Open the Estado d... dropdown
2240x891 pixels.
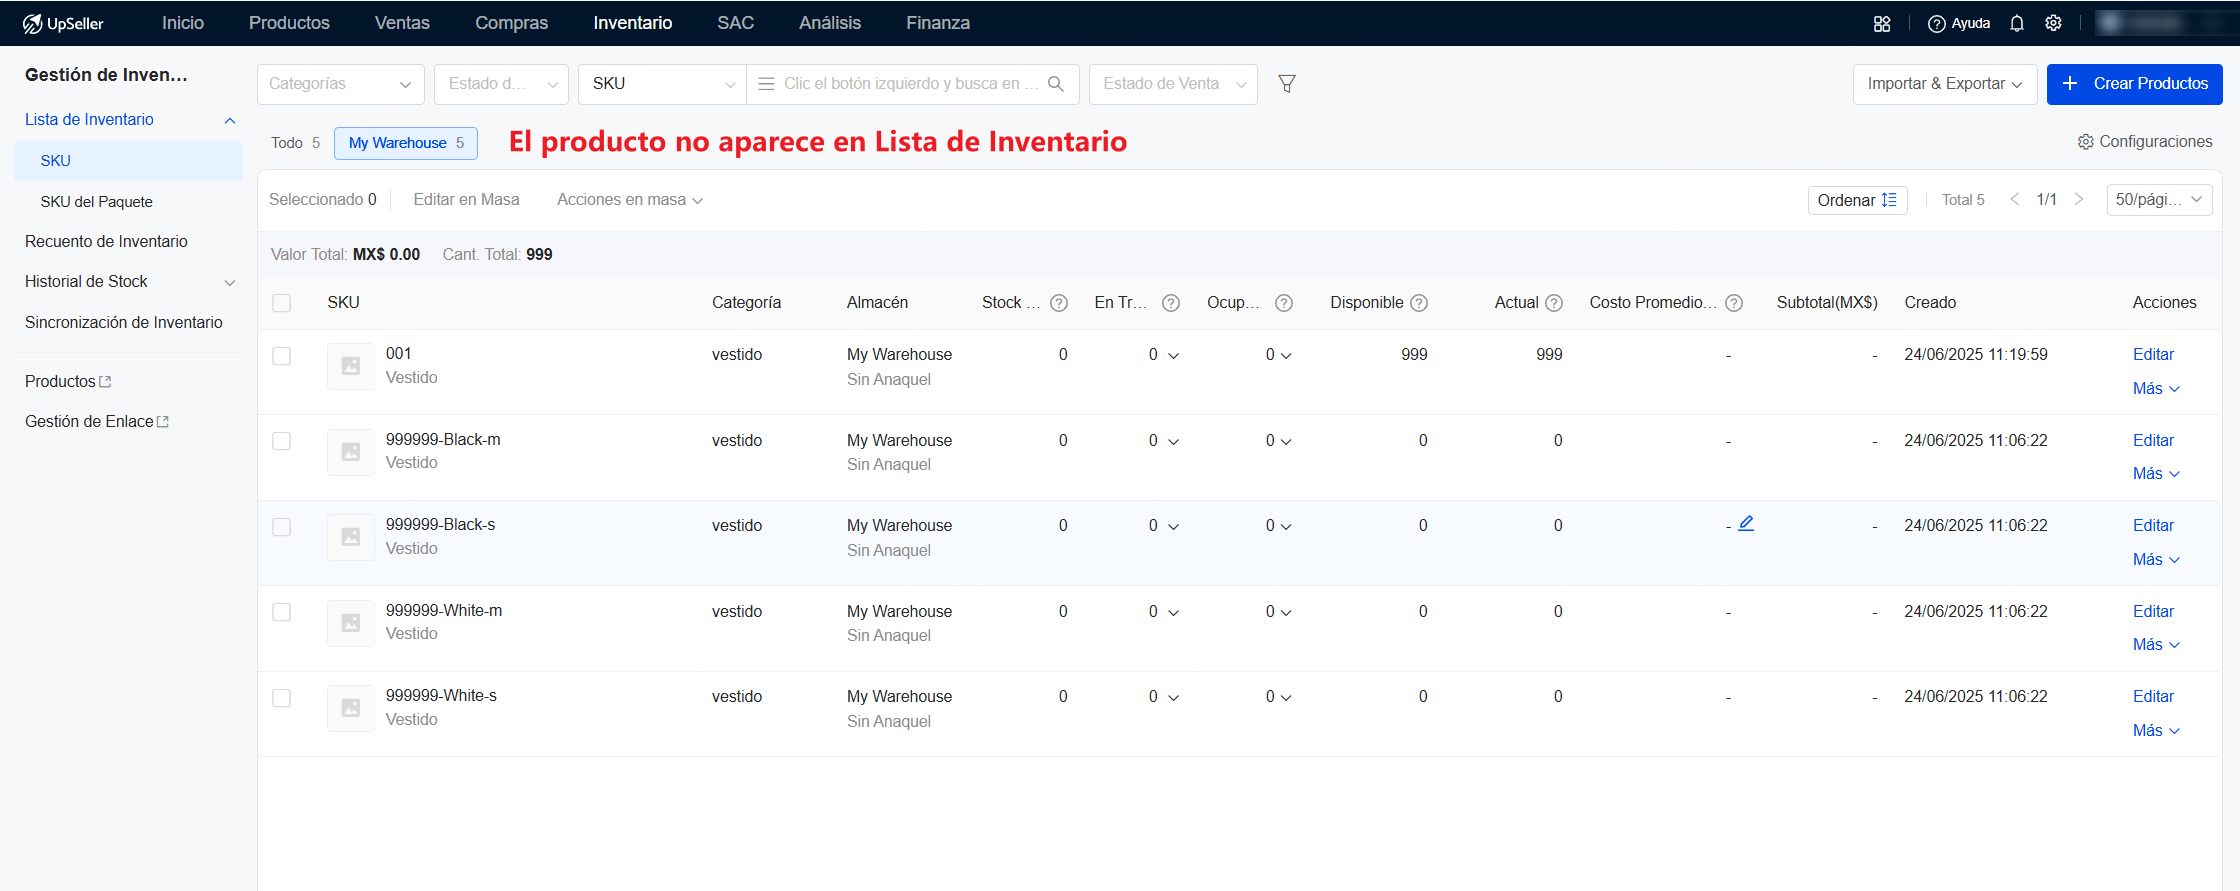point(501,84)
